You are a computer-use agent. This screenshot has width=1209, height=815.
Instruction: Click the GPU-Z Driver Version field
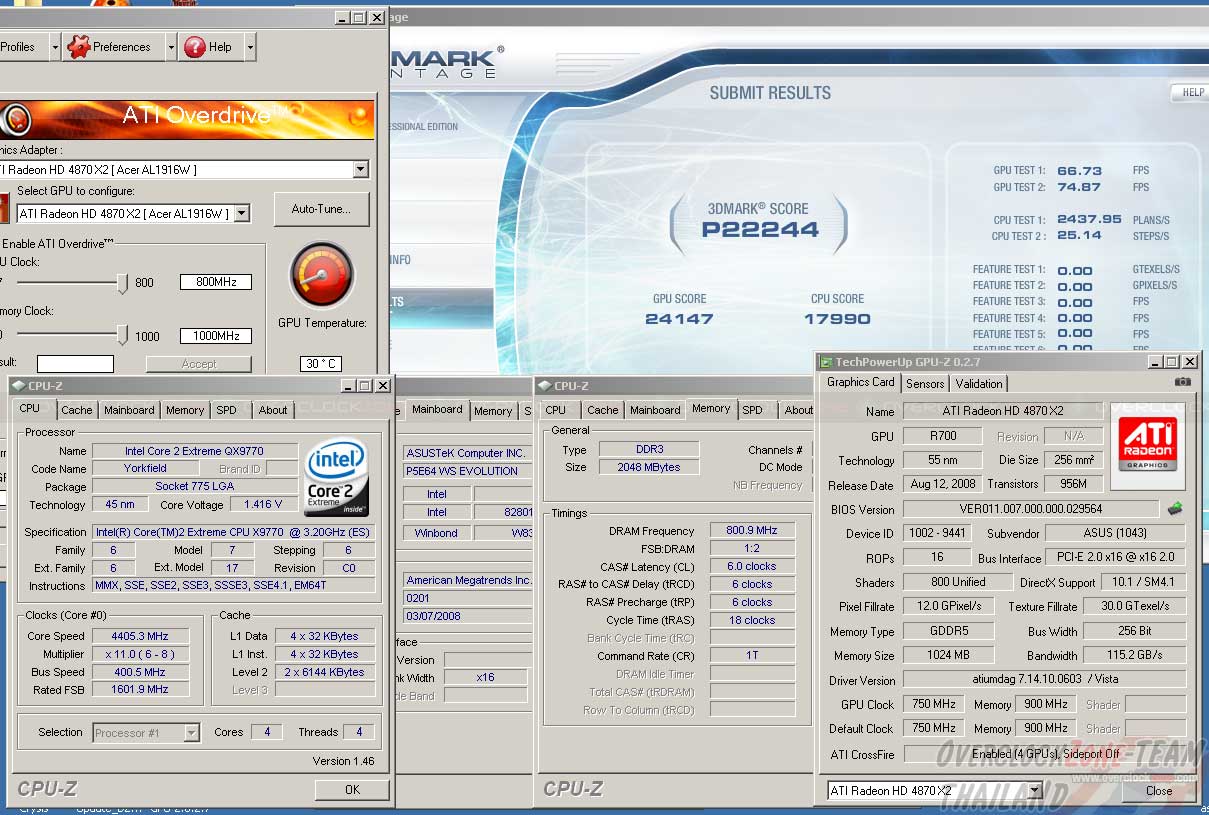(x=1044, y=680)
